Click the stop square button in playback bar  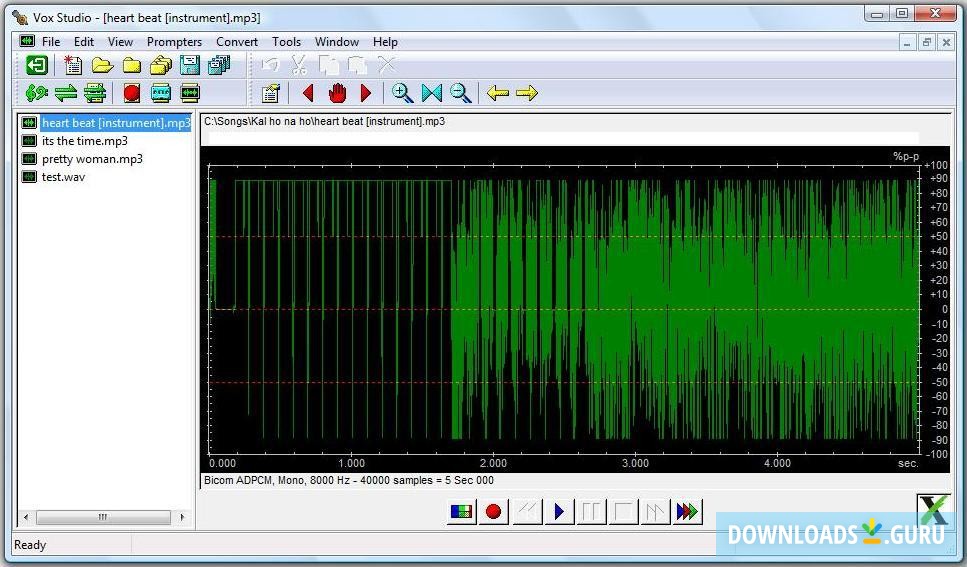point(623,511)
